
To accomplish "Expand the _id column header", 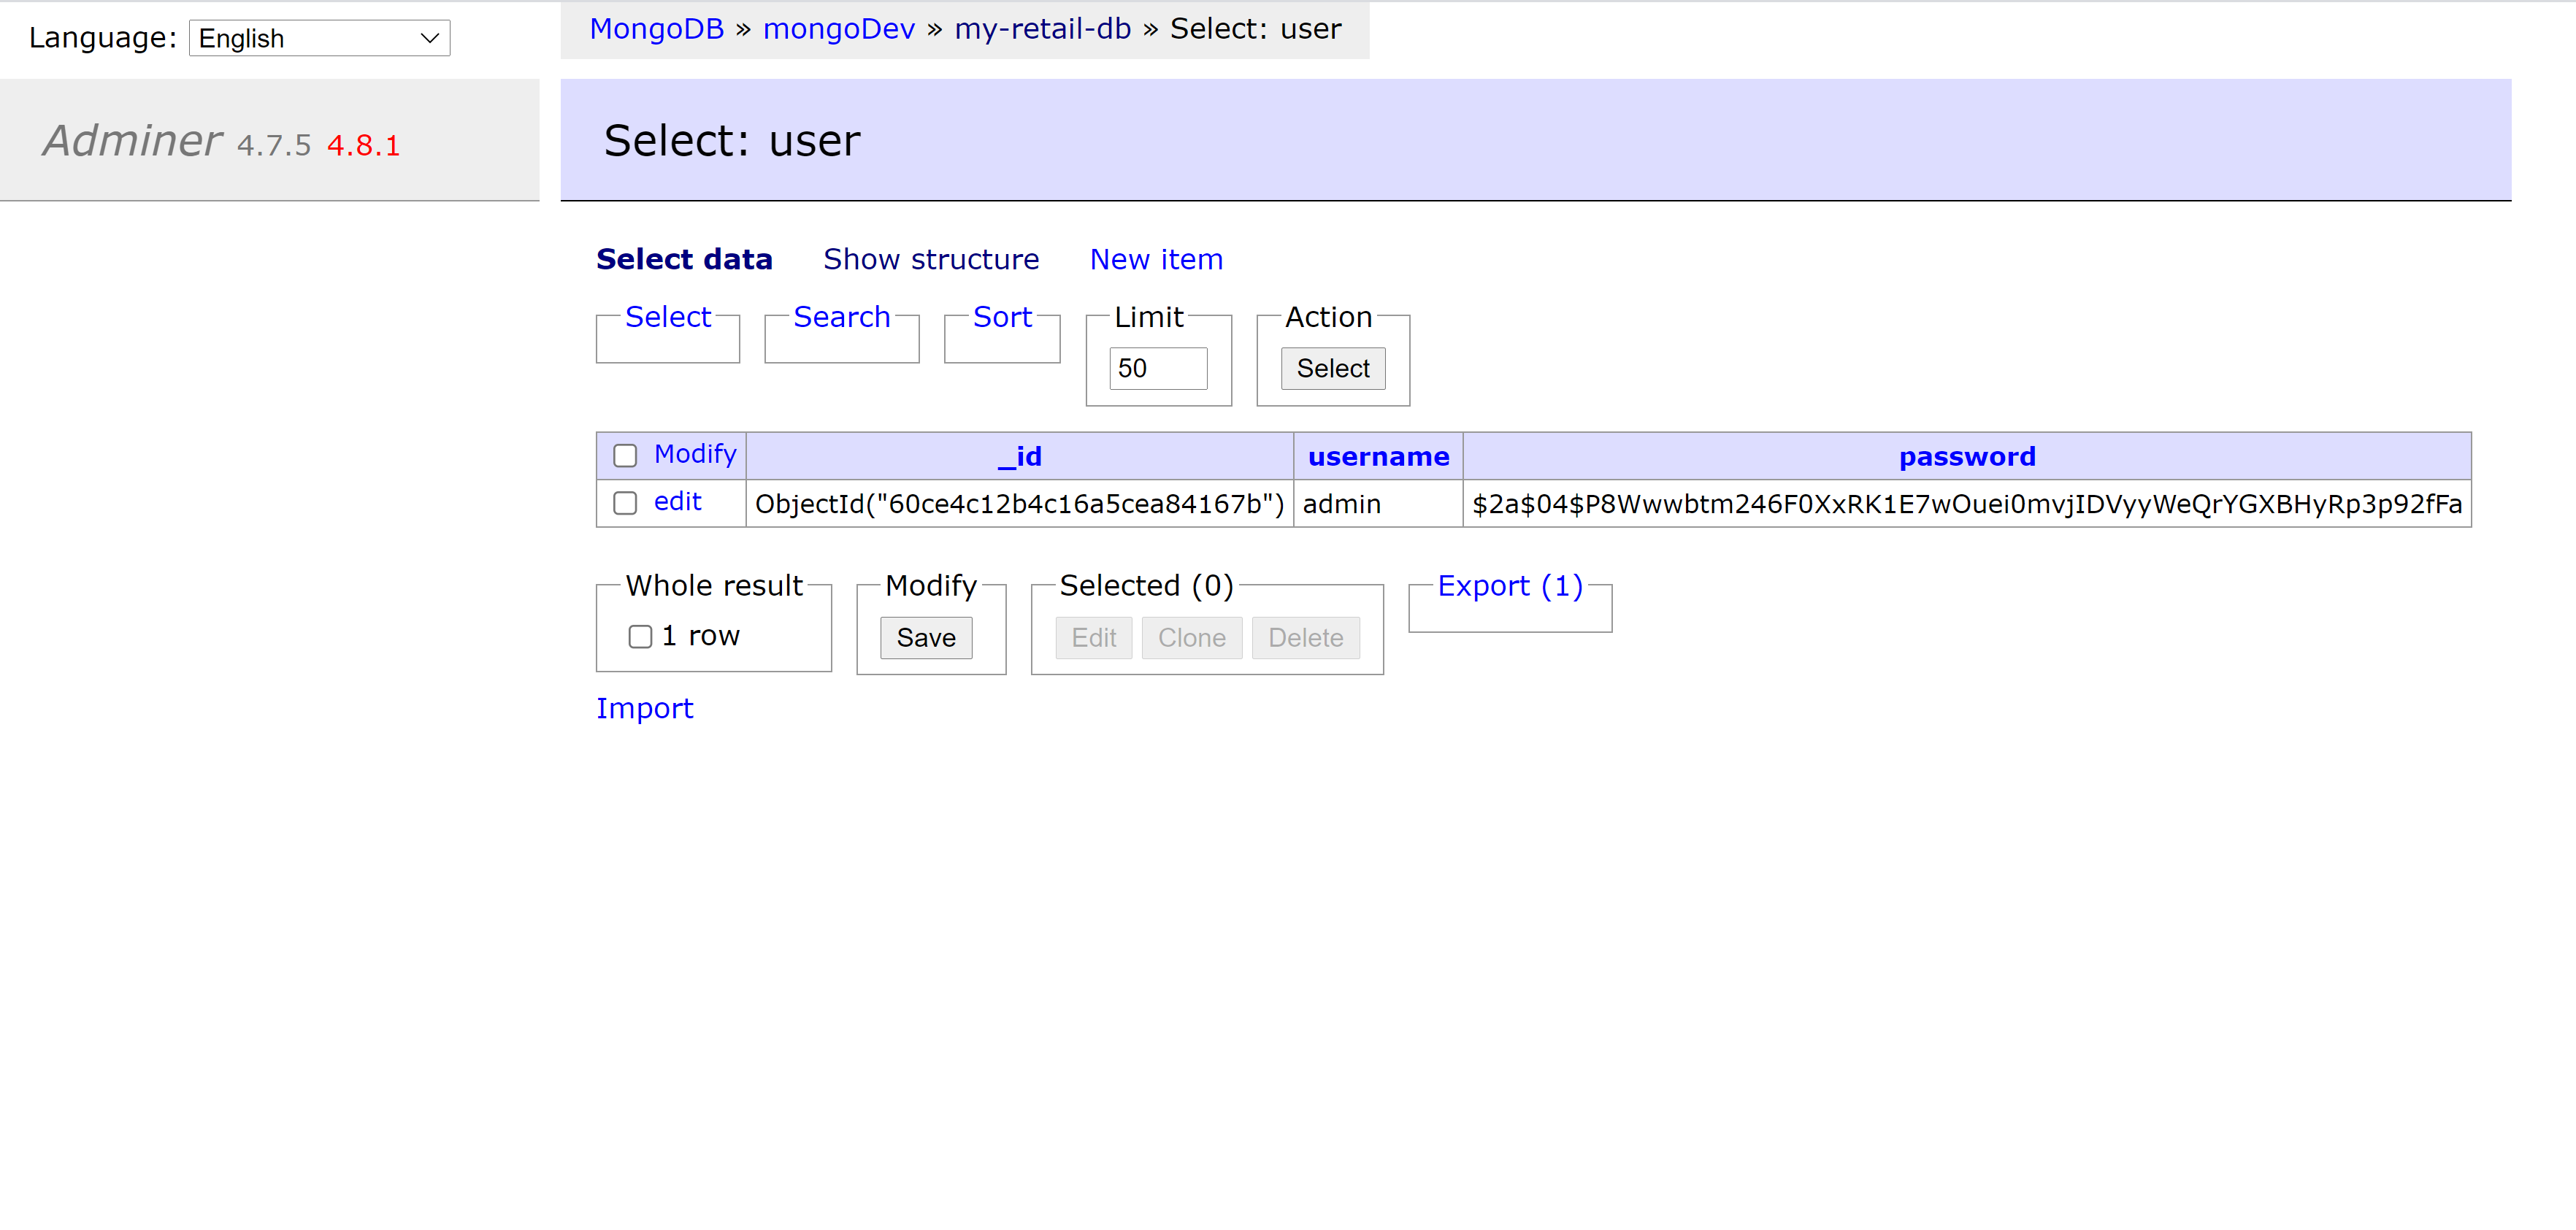I will click(1019, 455).
